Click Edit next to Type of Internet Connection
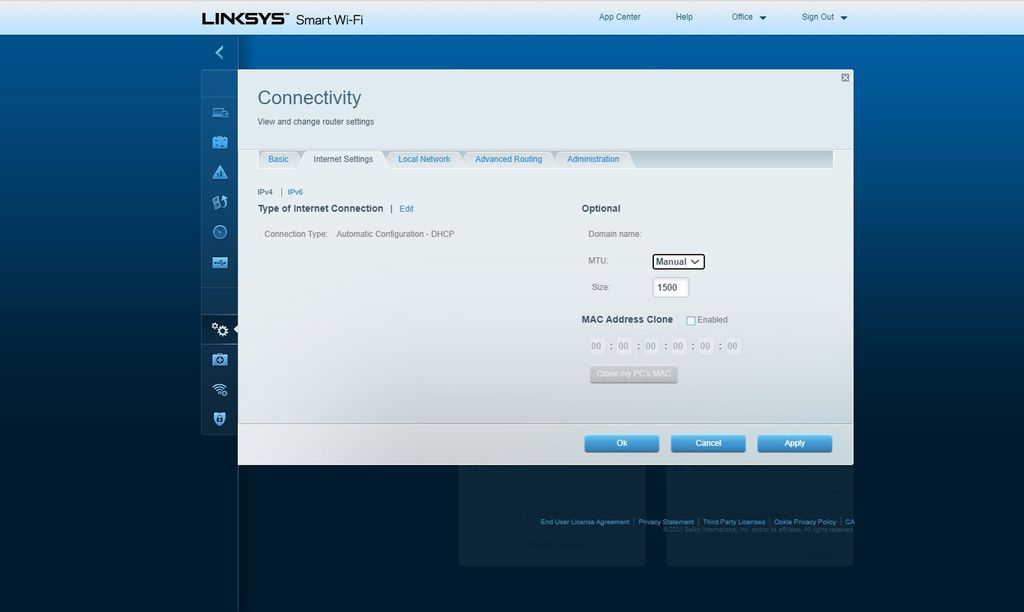 (406, 208)
